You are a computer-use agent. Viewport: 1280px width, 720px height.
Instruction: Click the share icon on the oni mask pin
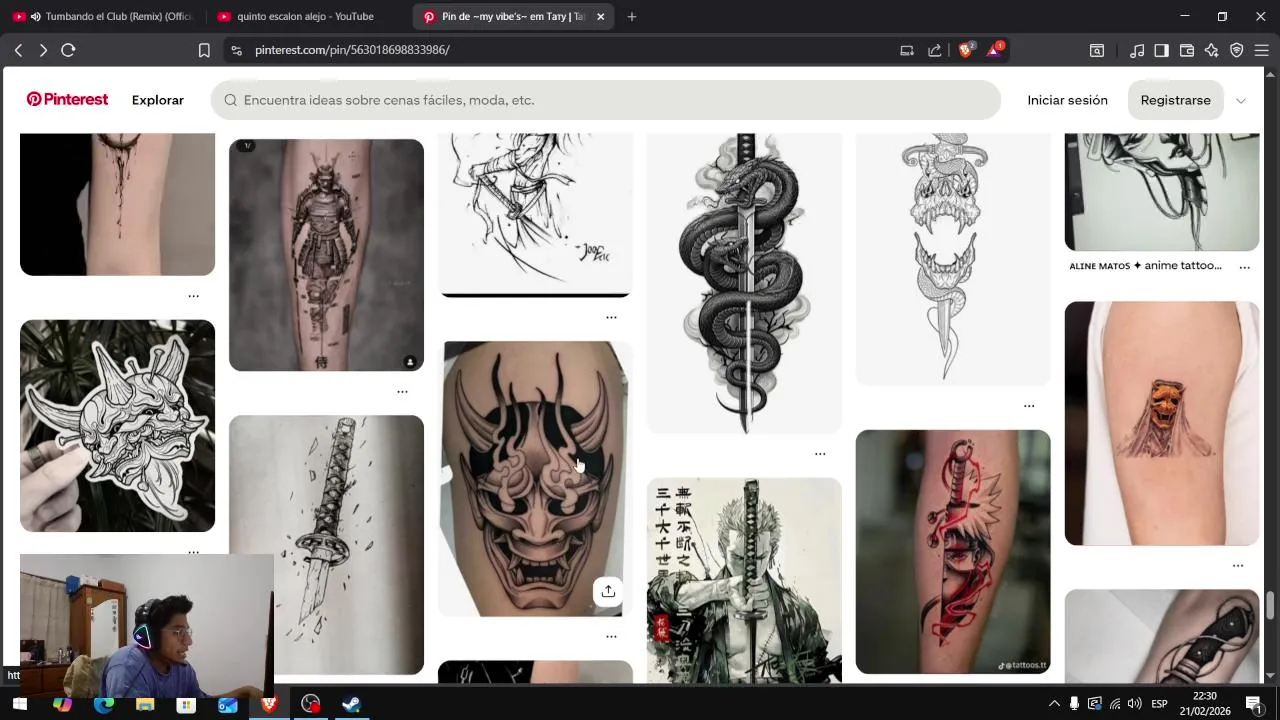[x=608, y=591]
